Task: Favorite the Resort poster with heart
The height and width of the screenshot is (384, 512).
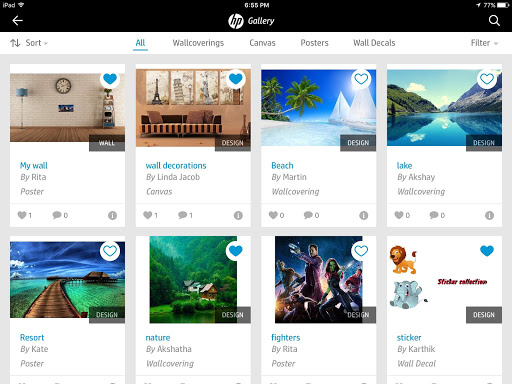Action: (110, 251)
